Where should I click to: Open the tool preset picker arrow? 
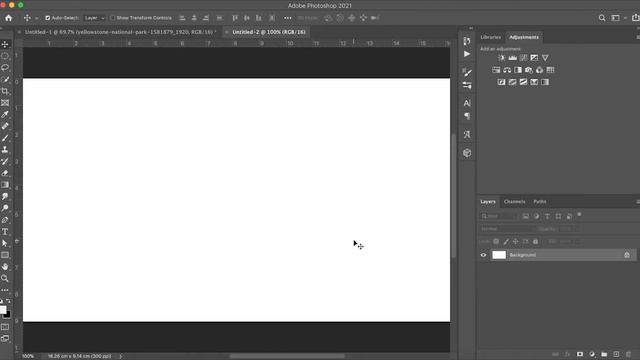tap(37, 18)
